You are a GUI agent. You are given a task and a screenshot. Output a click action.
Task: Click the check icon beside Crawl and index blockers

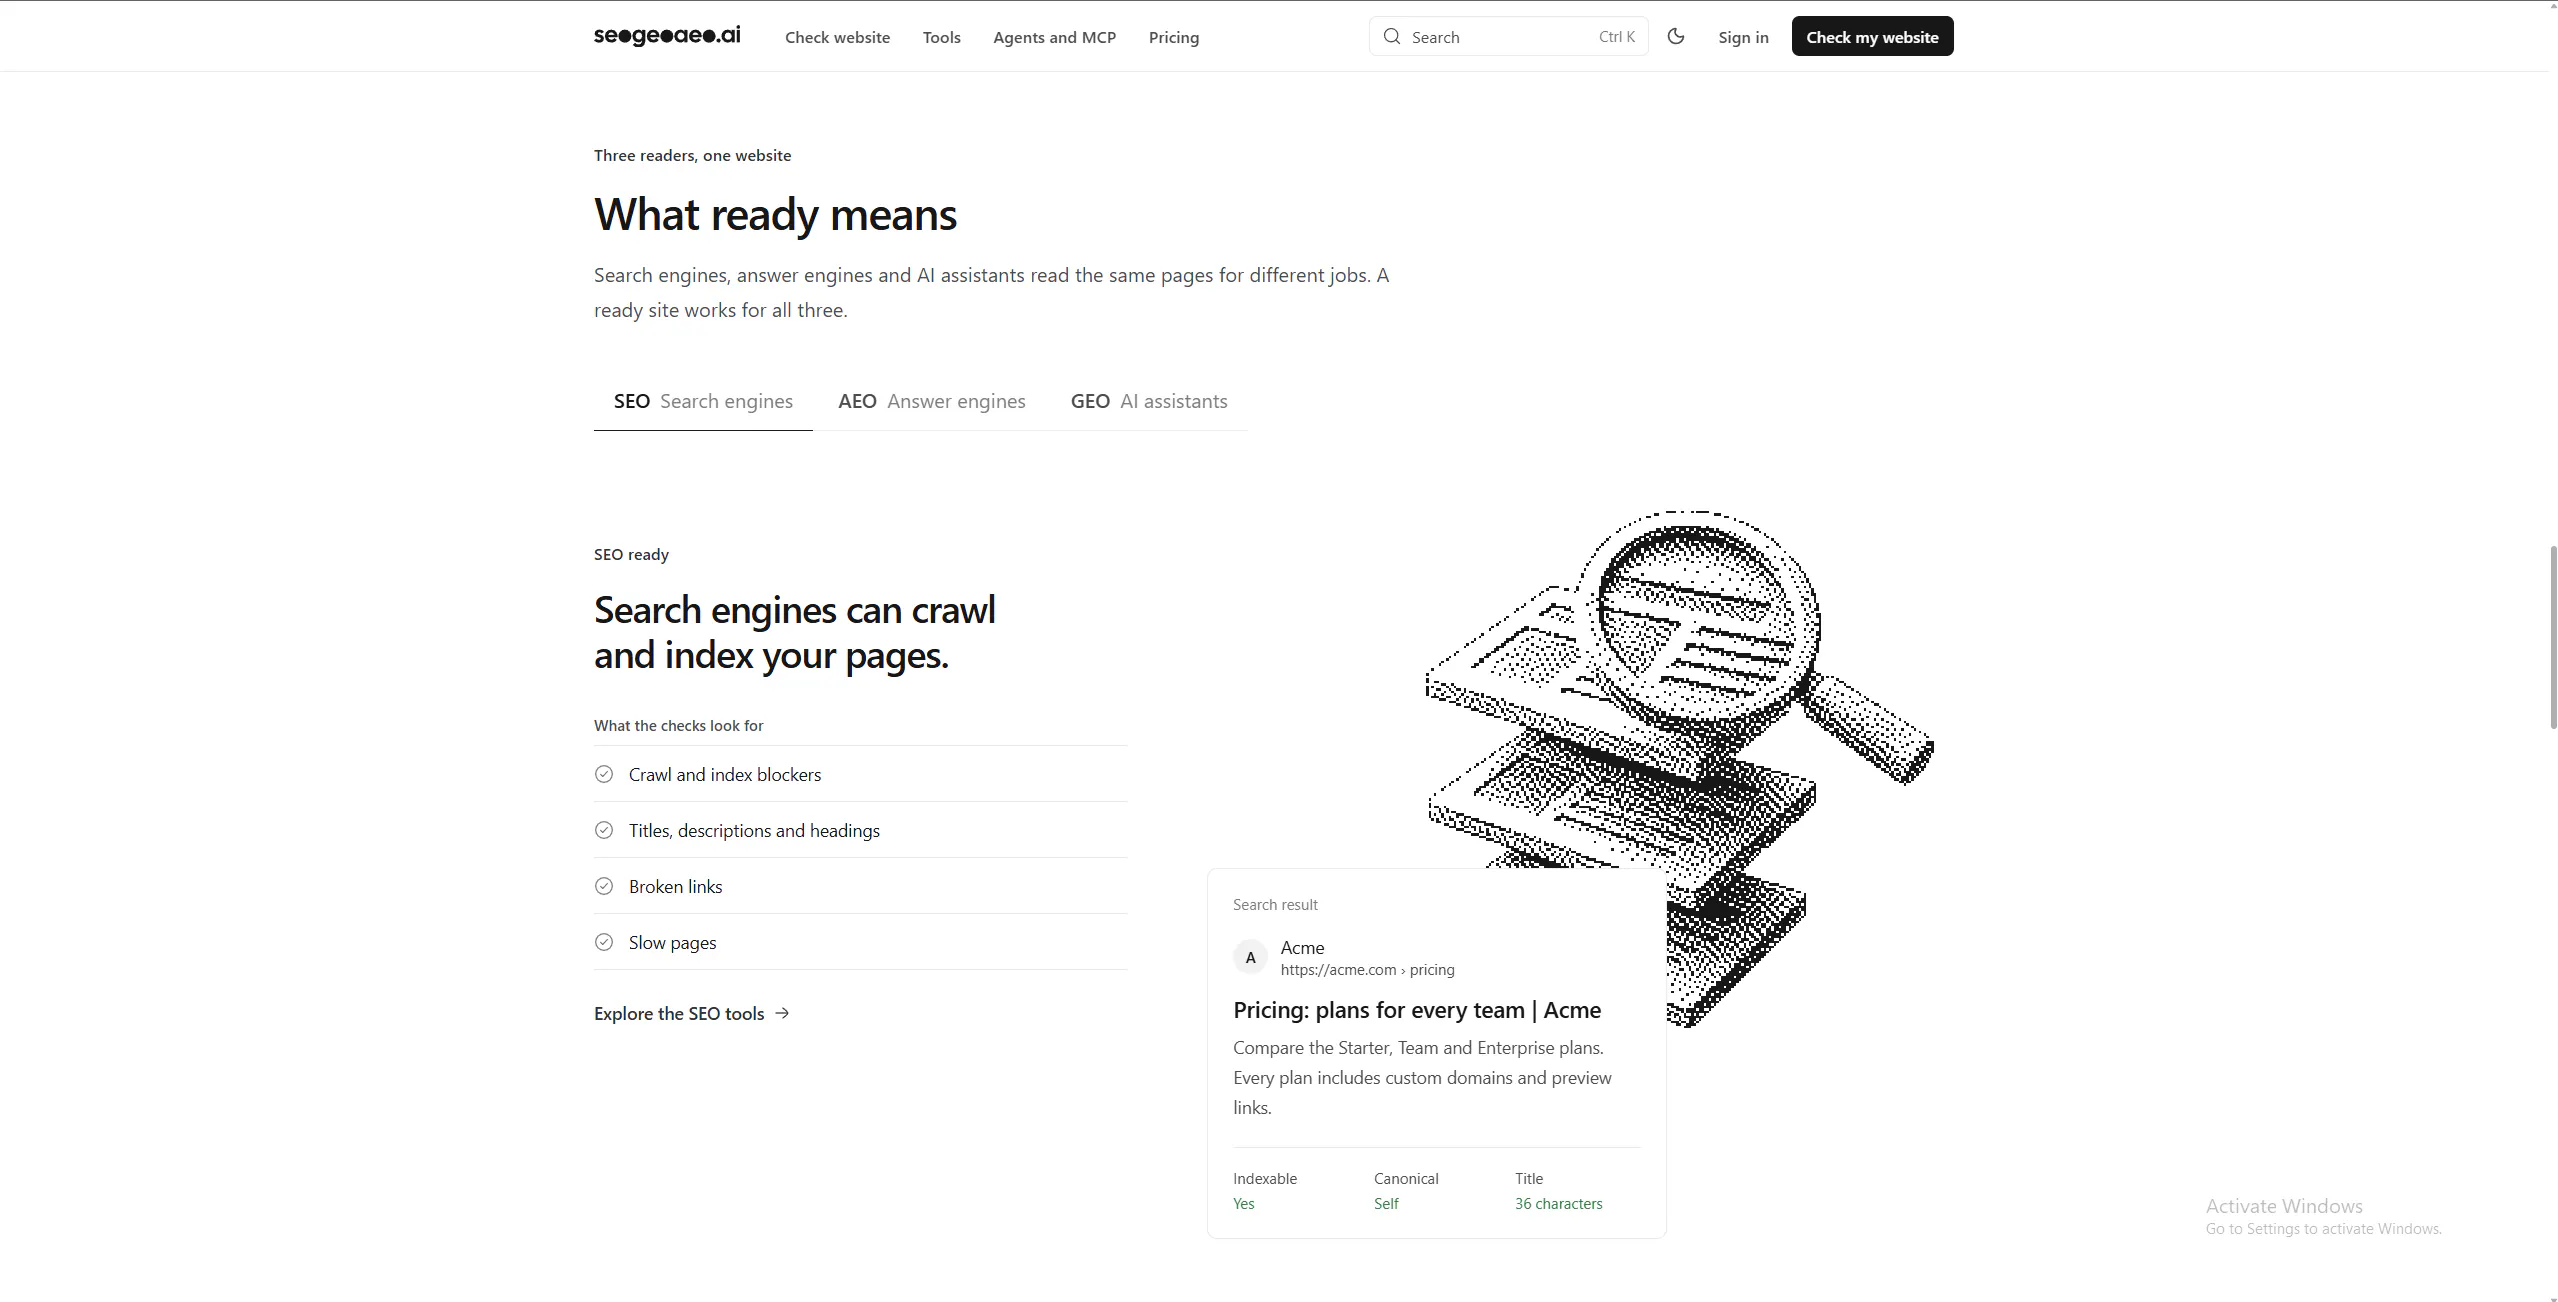604,774
